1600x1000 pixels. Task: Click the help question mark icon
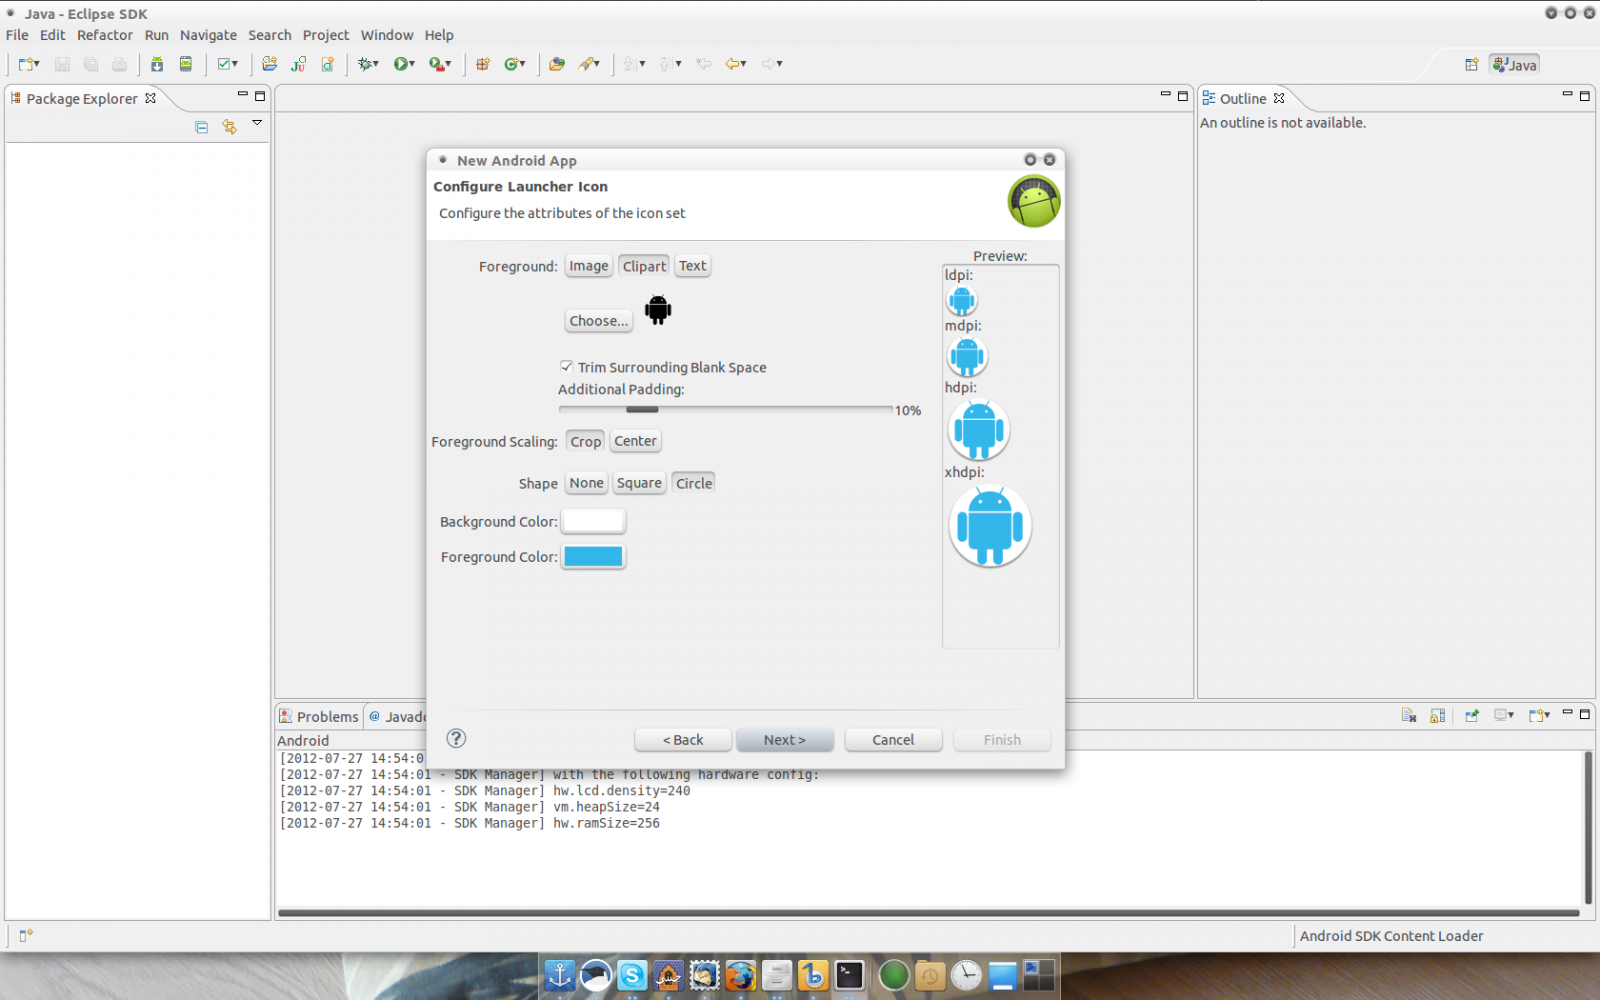click(x=456, y=738)
